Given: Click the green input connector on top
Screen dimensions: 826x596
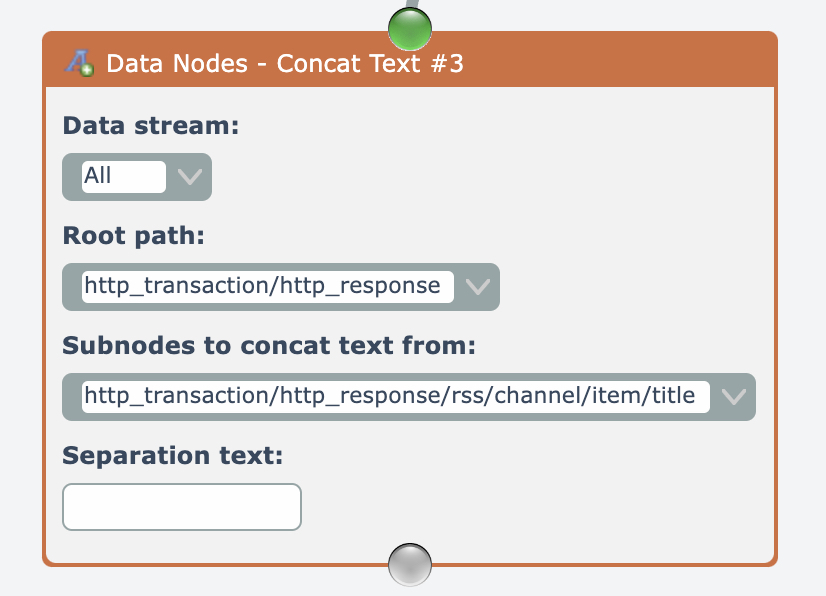Looking at the screenshot, I should coord(409,28).
